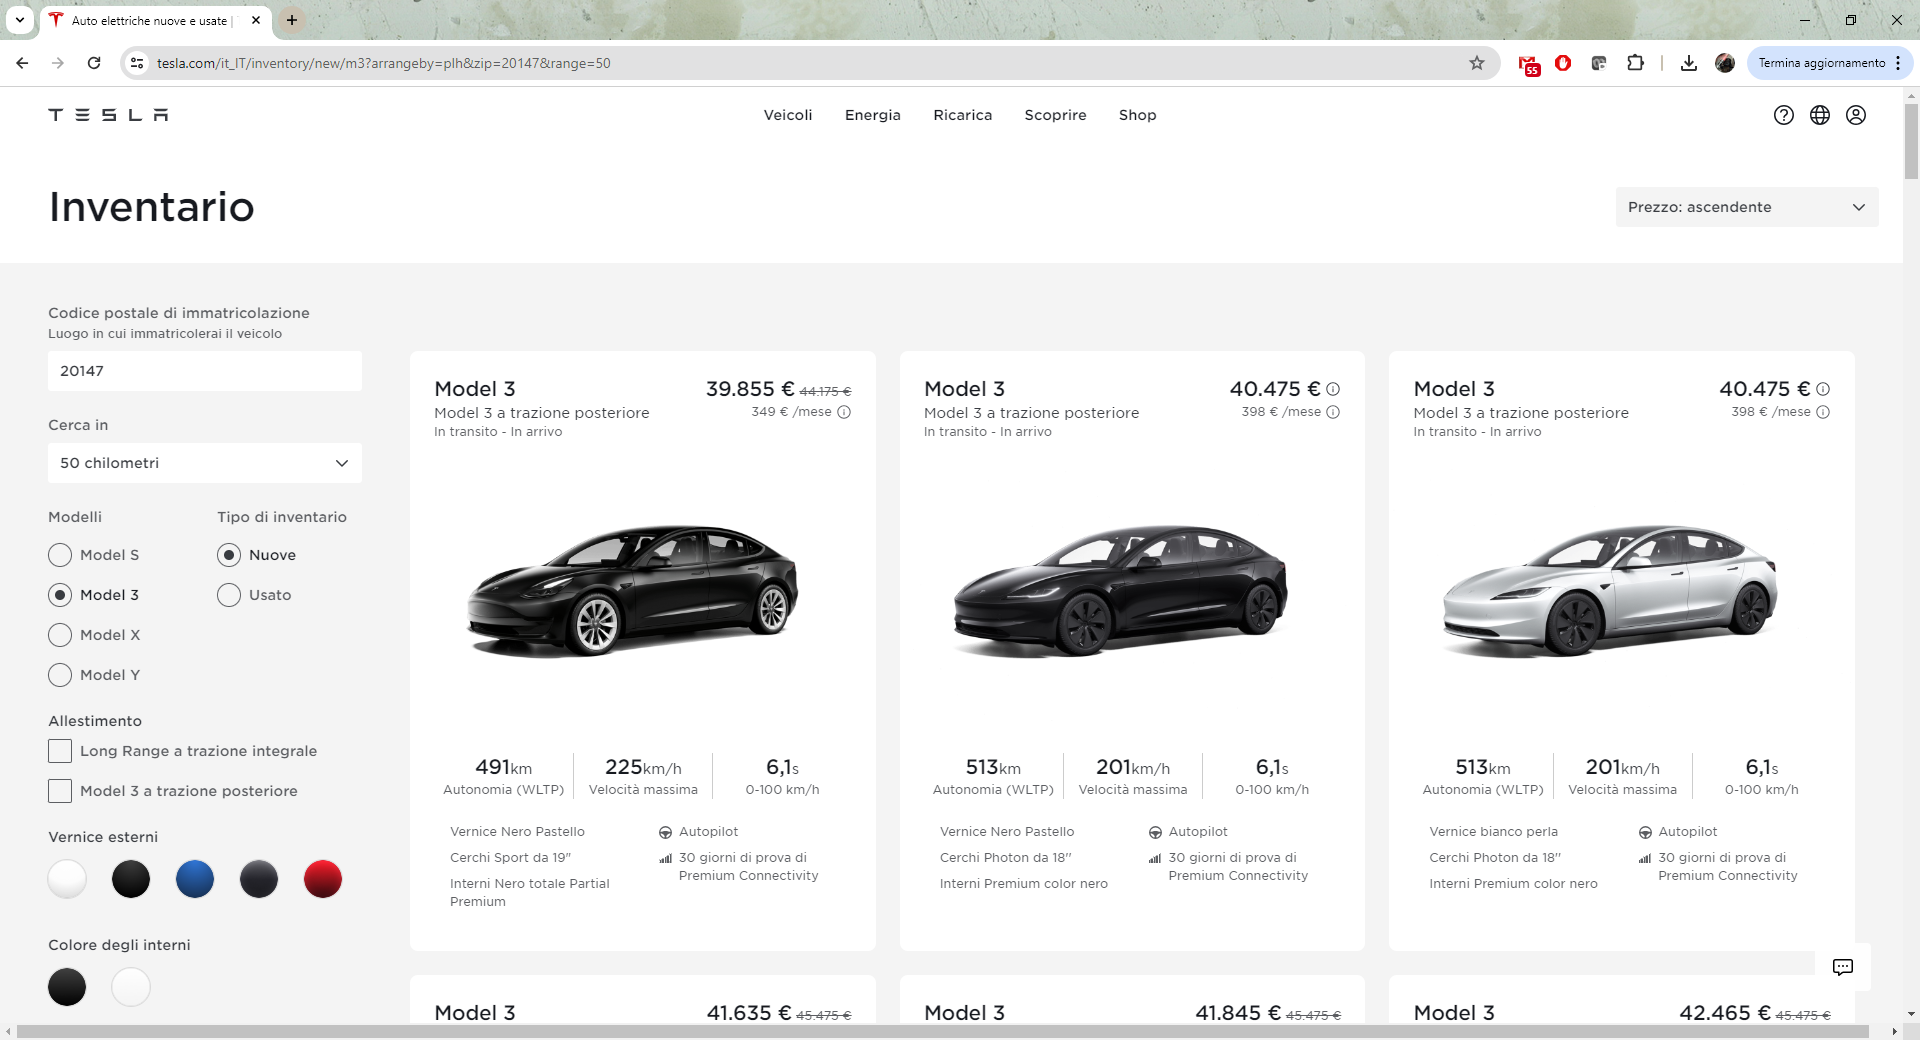Close the Auto elettriche tab

click(256, 20)
